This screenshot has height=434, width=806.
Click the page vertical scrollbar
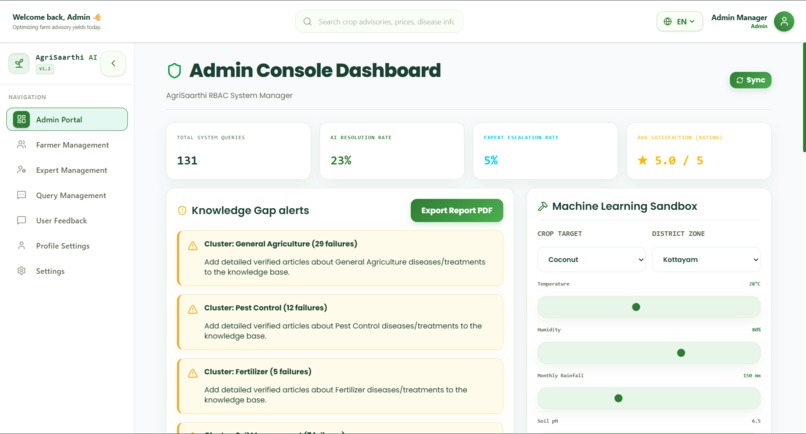pyautogui.click(x=803, y=97)
